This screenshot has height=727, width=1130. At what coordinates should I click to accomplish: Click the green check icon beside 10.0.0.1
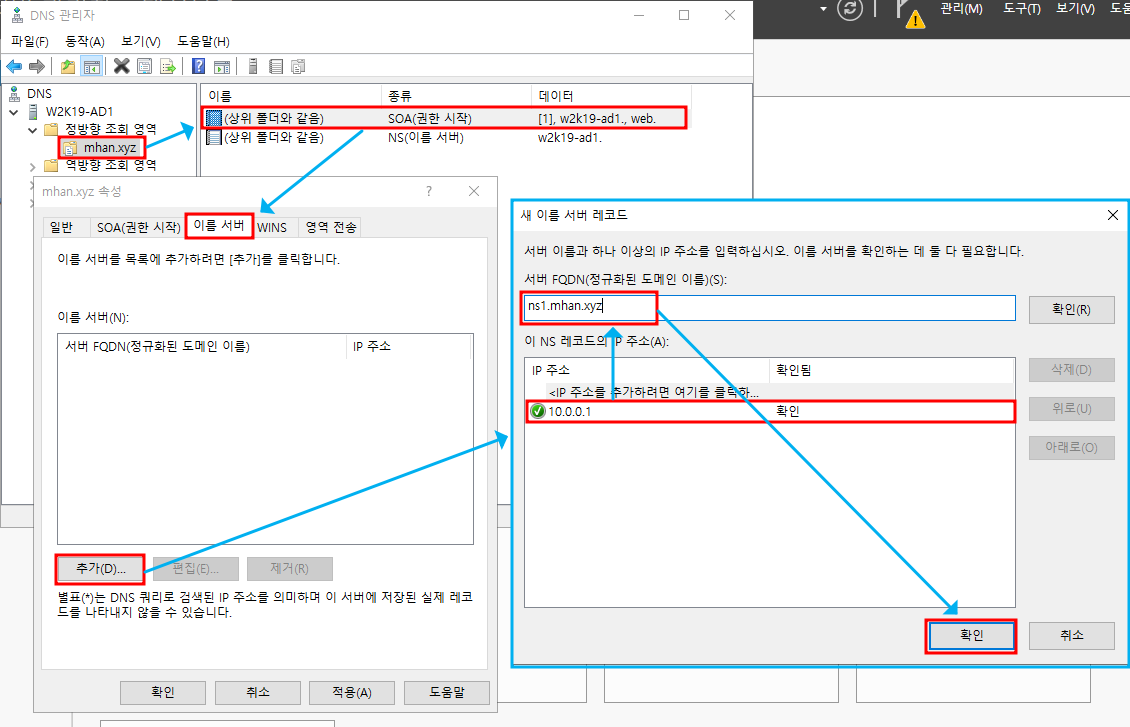538,411
